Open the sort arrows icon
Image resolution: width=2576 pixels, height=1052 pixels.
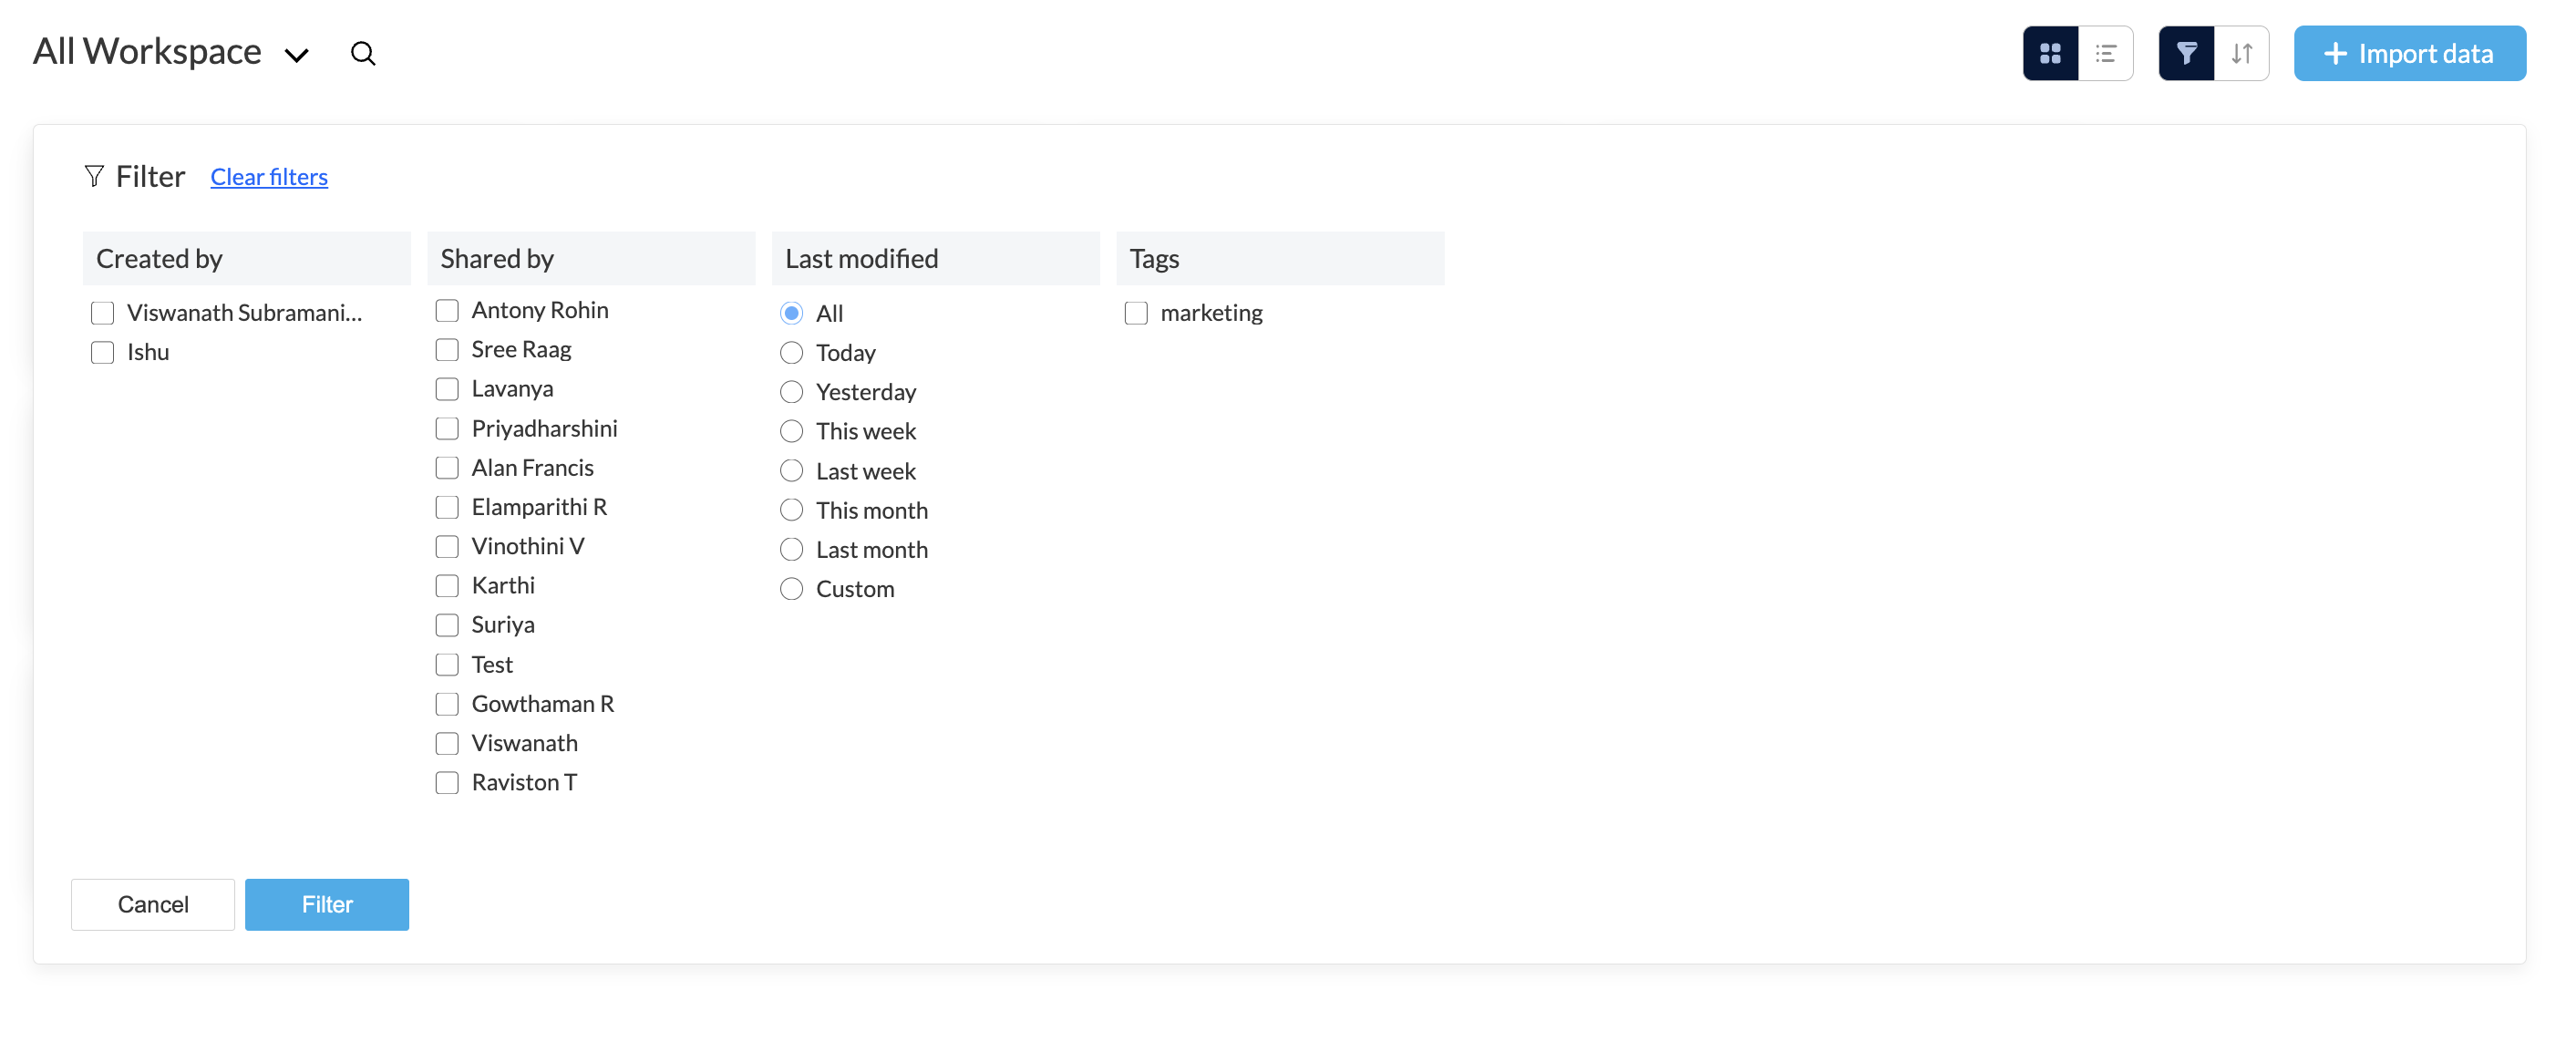click(x=2241, y=53)
